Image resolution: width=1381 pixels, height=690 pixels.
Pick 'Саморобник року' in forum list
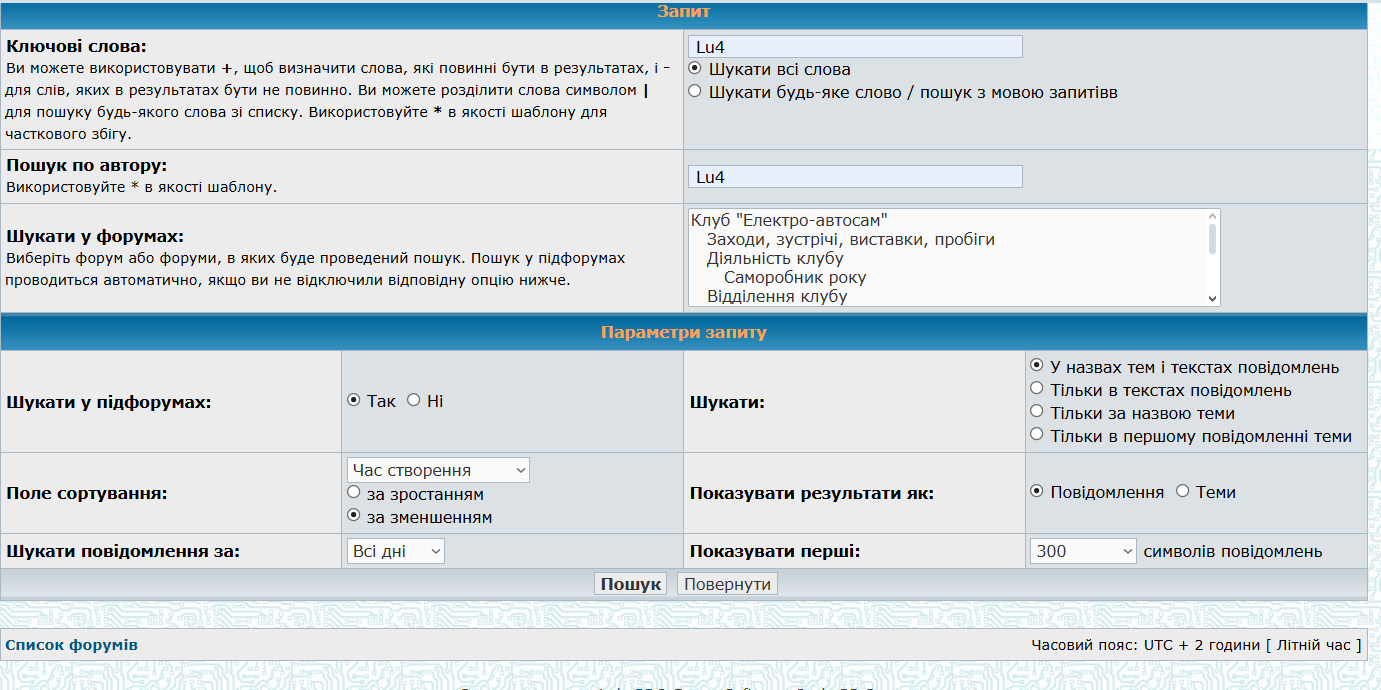(x=795, y=278)
